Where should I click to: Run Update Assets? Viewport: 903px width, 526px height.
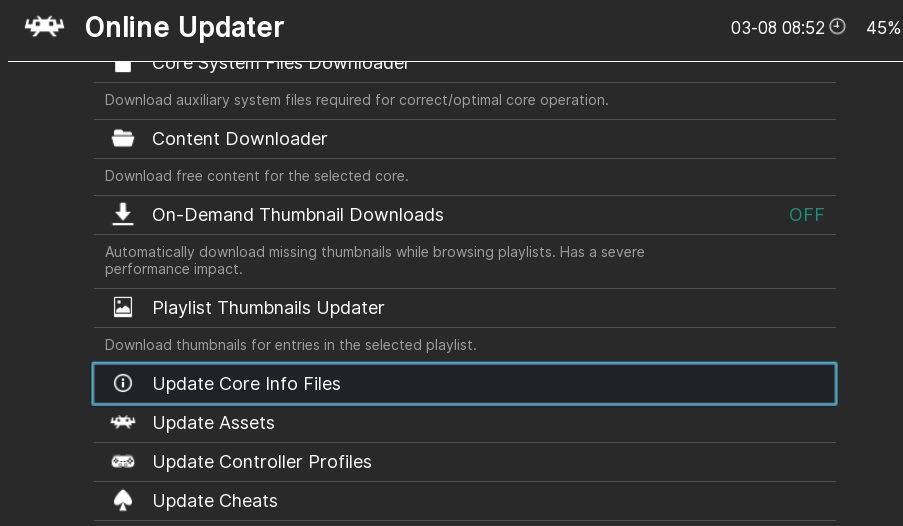click(x=214, y=423)
